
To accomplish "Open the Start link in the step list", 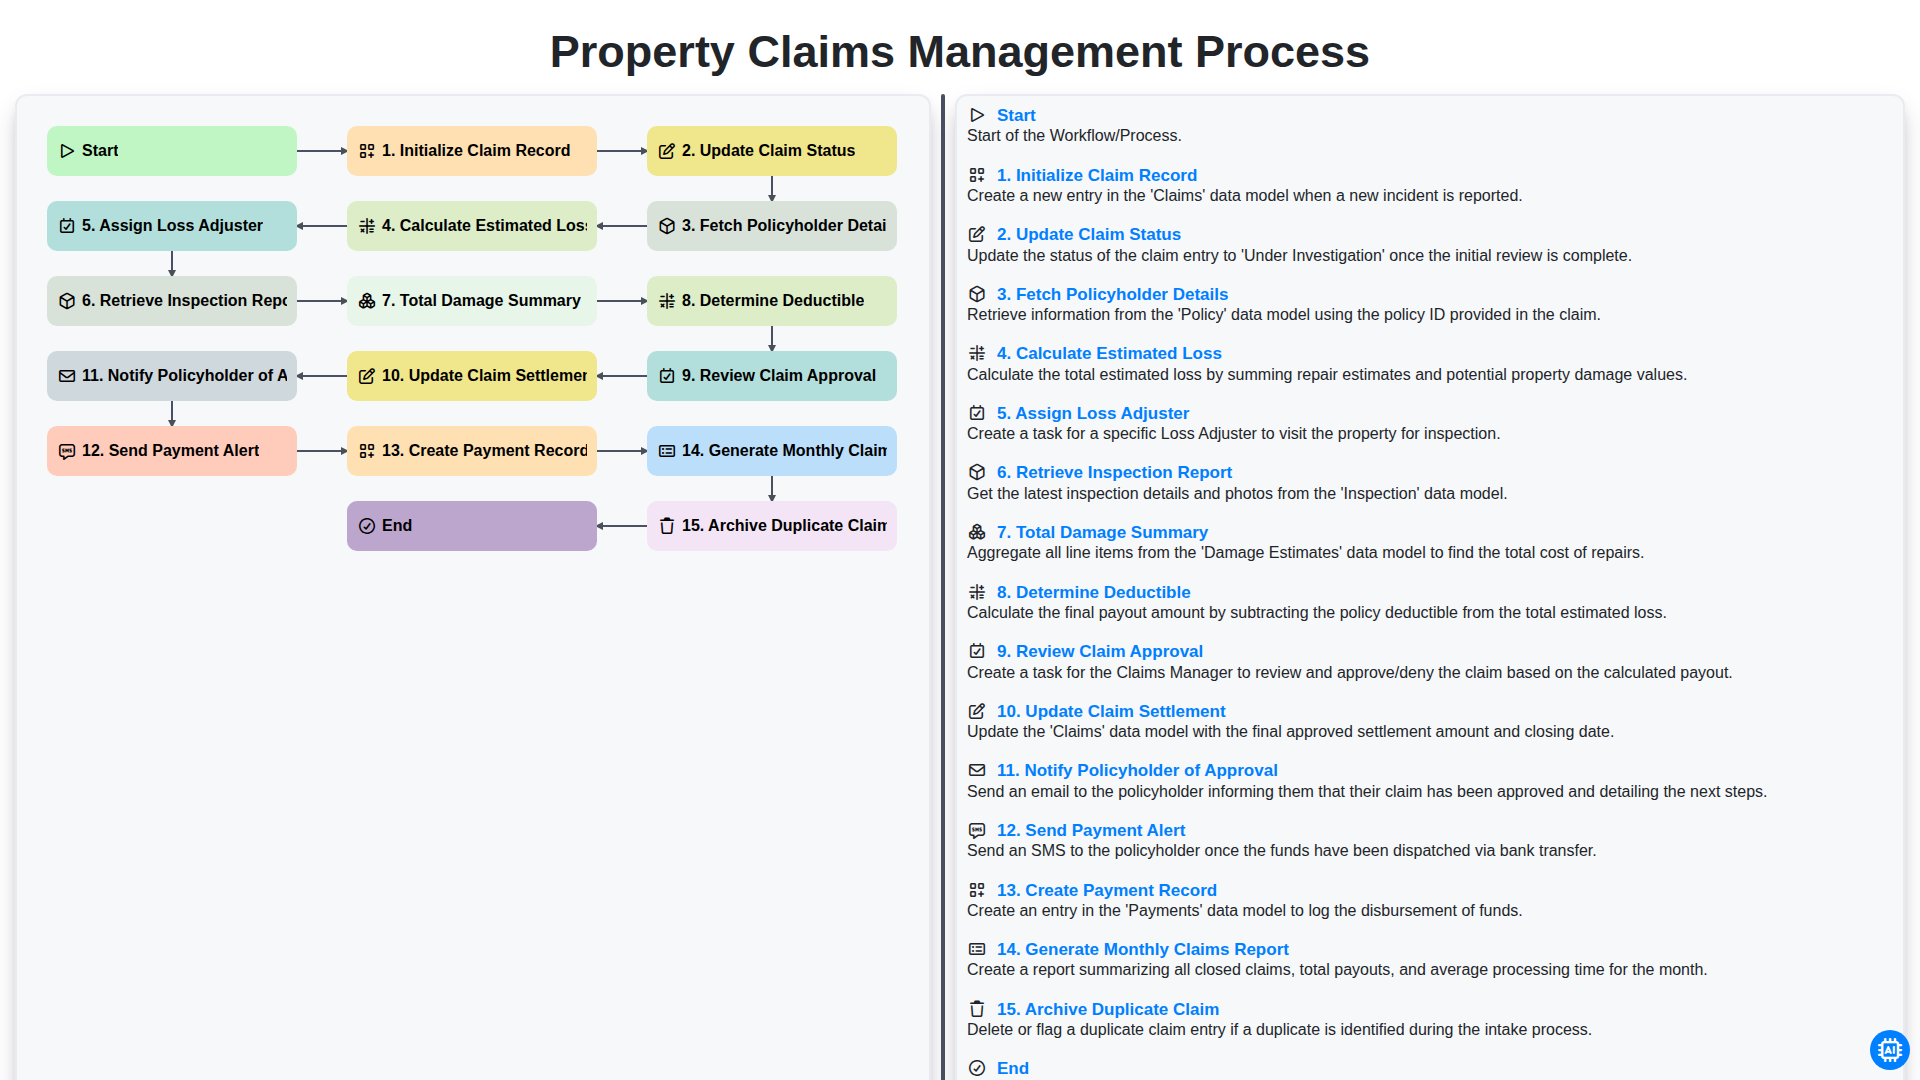I will pos(1016,115).
